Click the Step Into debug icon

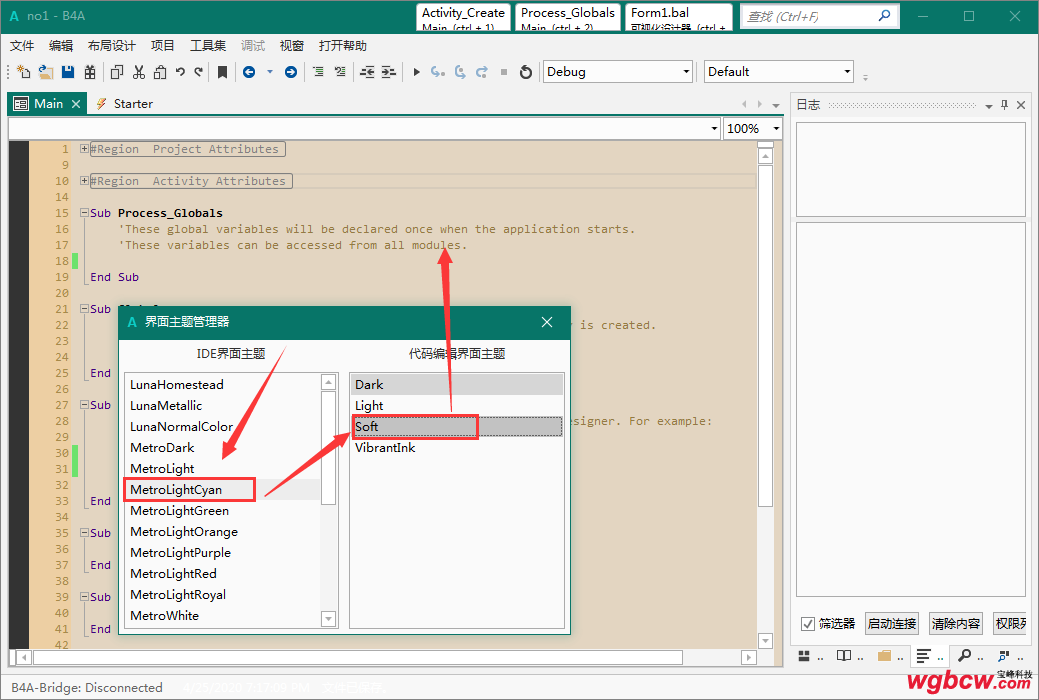click(437, 72)
